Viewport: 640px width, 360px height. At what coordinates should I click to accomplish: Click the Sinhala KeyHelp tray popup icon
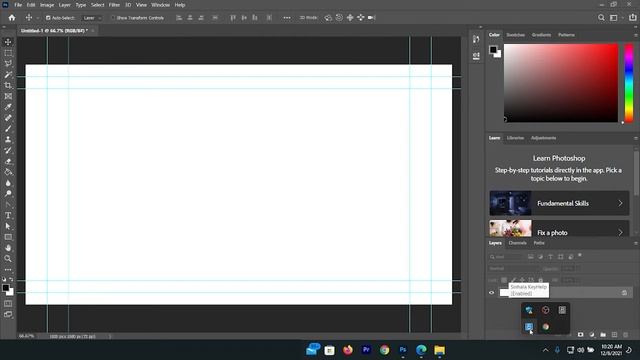click(x=529, y=327)
